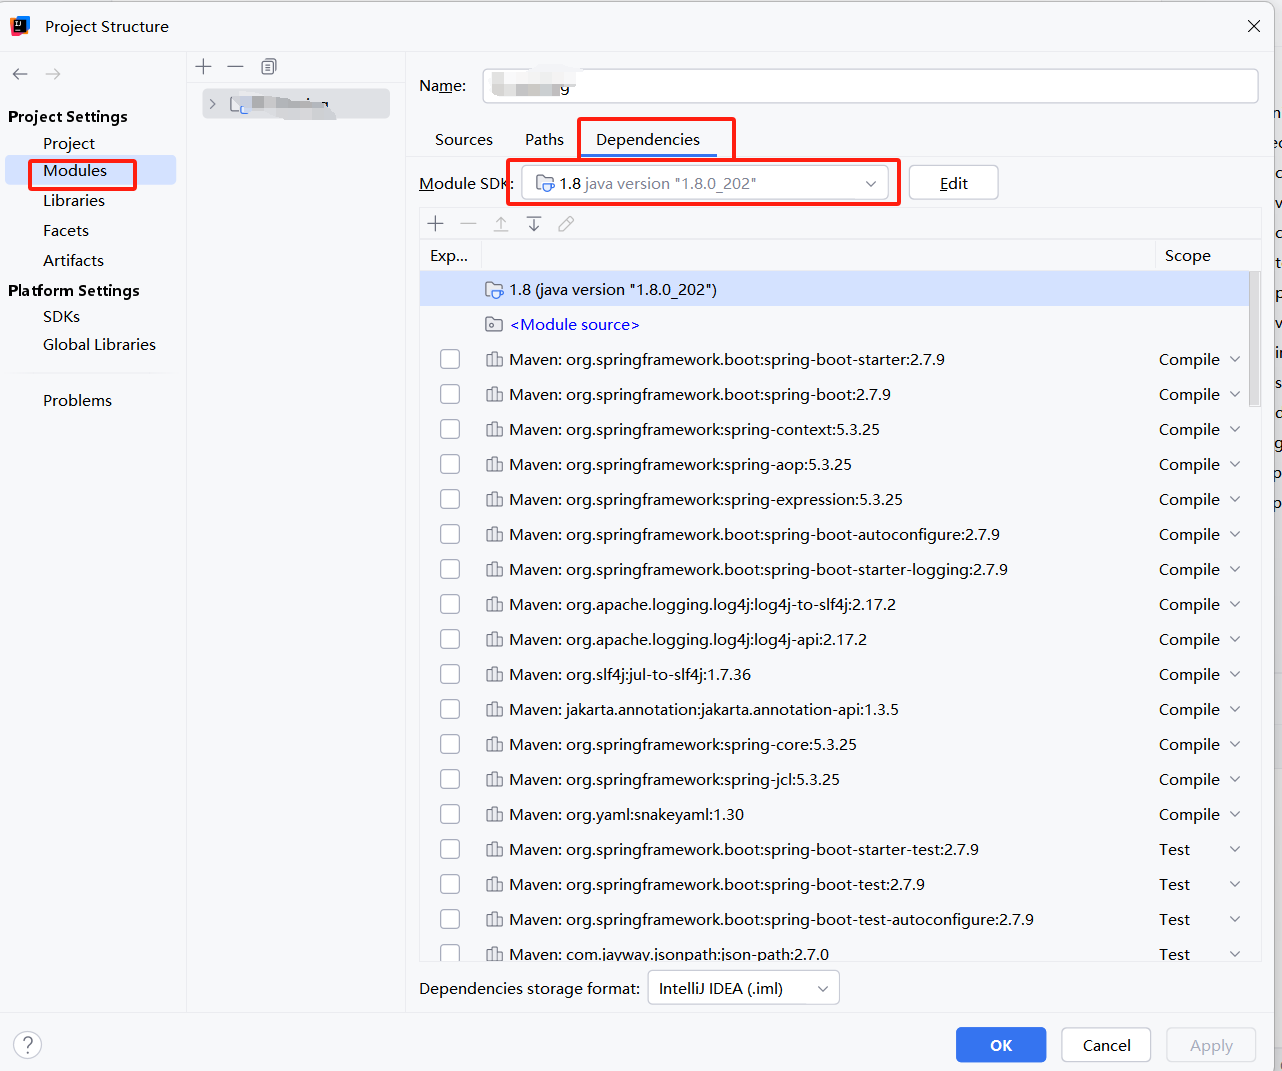1282x1071 pixels.
Task: Copy the module using the copy icon
Action: tap(268, 66)
